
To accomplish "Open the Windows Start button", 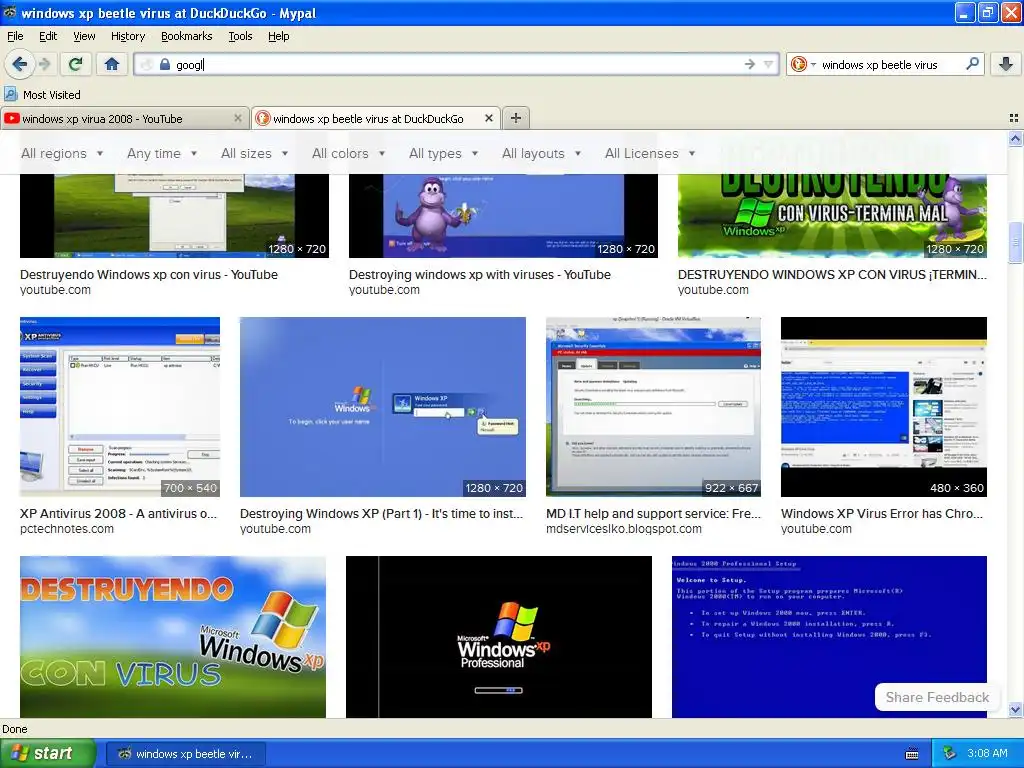I will point(47,753).
